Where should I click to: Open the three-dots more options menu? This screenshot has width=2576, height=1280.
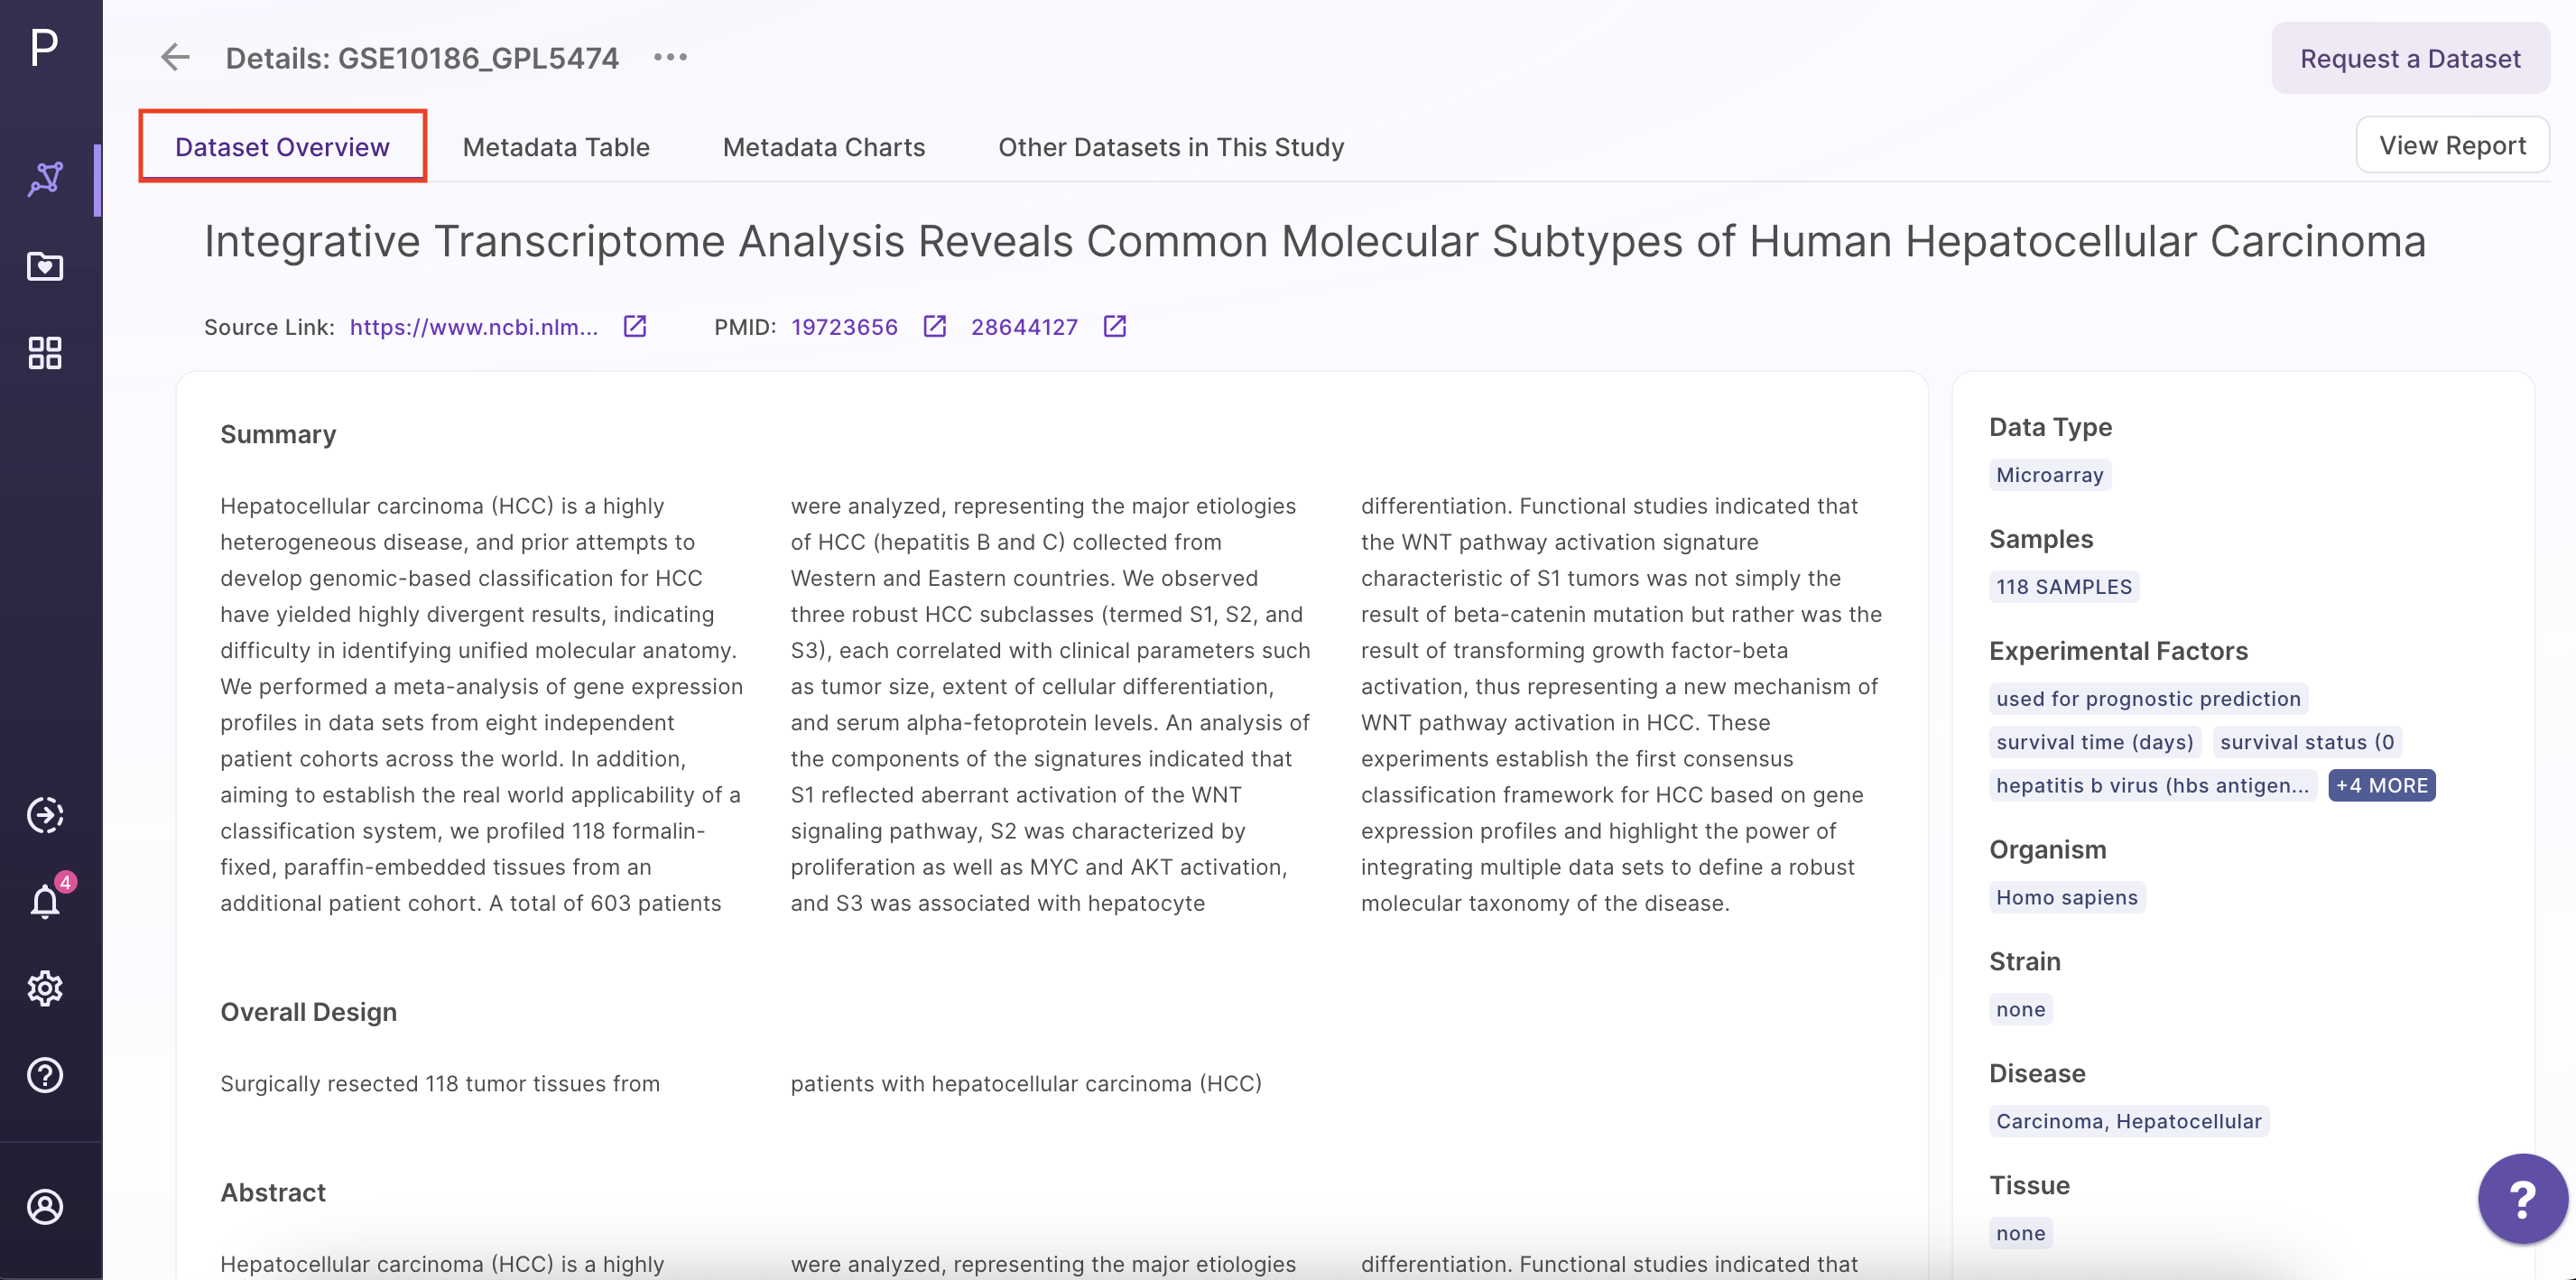tap(670, 57)
